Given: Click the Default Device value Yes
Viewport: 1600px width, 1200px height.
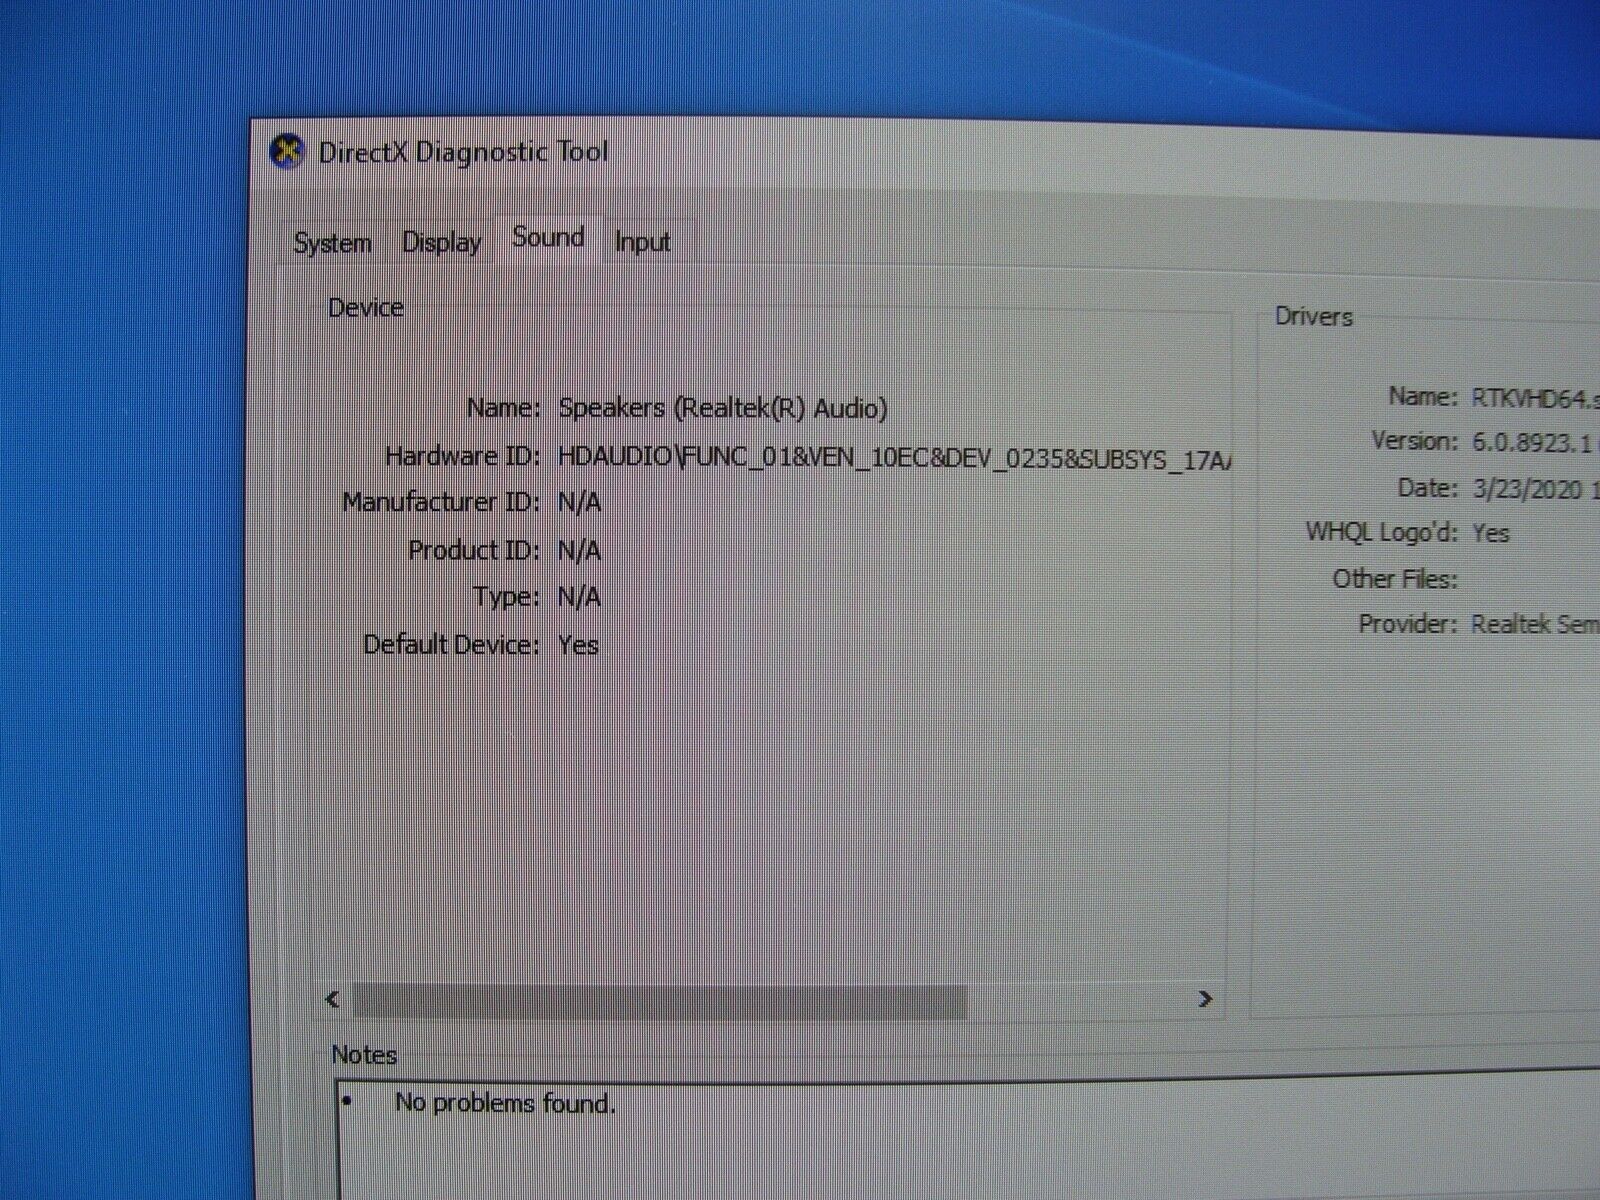Looking at the screenshot, I should pyautogui.click(x=579, y=645).
